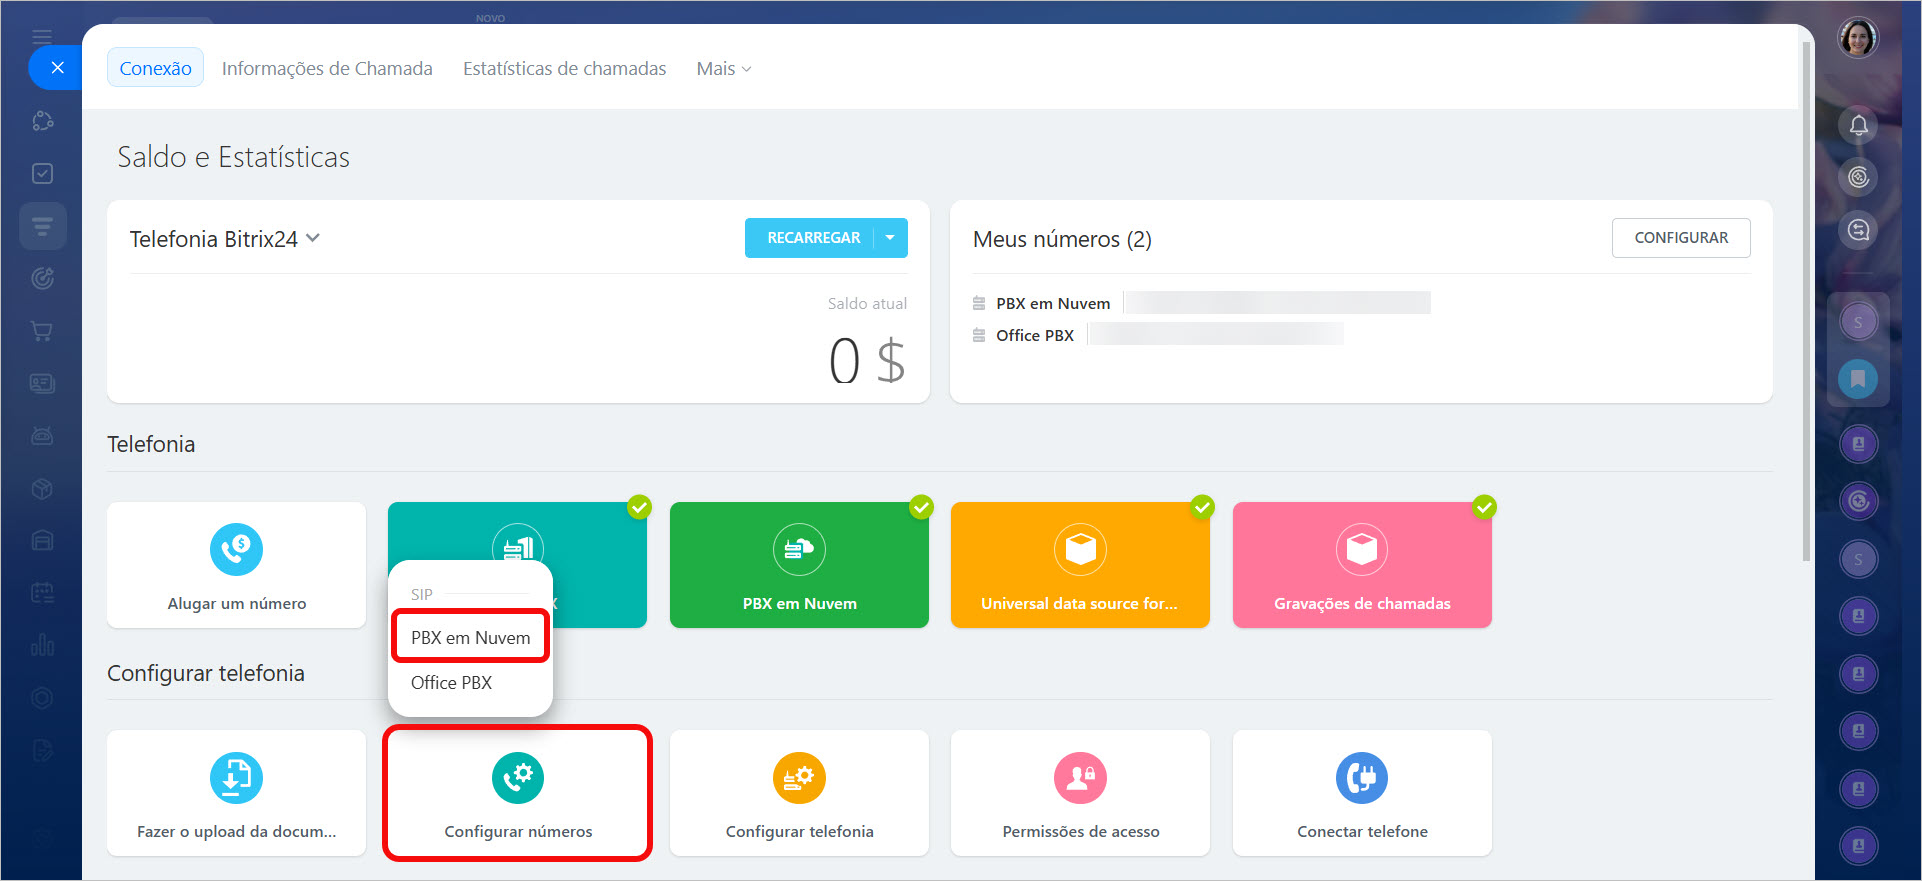Select the highlighted CRM funnel sidebar icon
Viewport: 1922px width, 881px height.
[x=42, y=226]
